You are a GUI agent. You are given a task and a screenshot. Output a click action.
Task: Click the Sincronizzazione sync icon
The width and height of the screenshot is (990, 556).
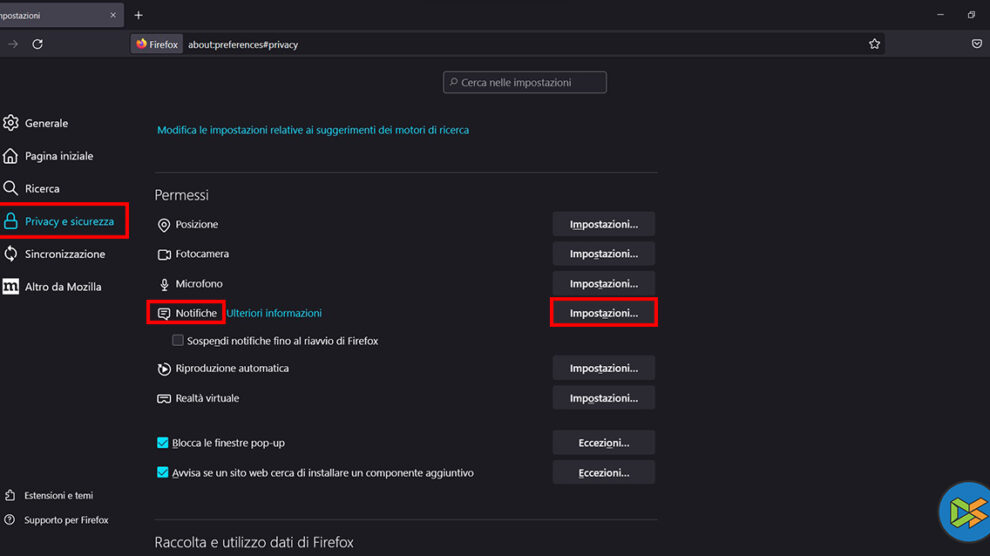click(11, 254)
